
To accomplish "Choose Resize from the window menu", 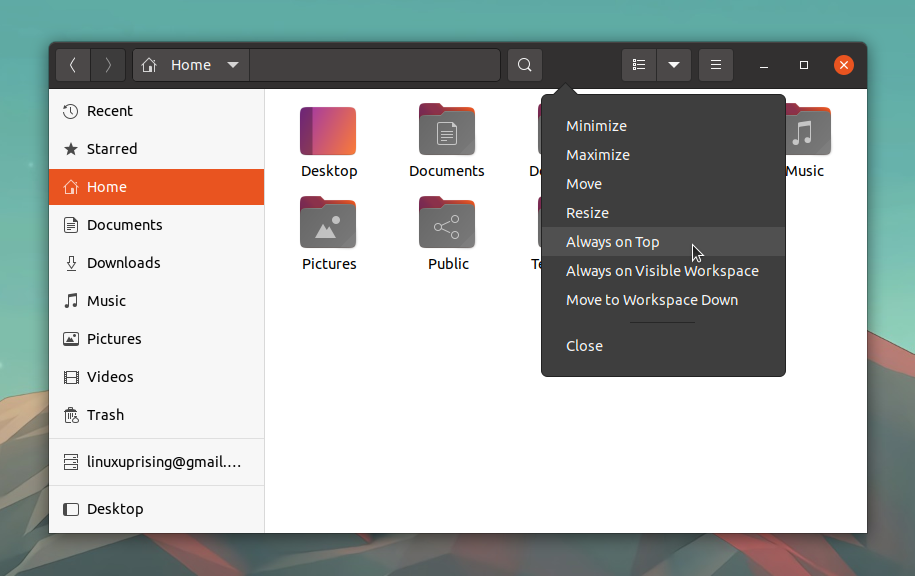I will tap(587, 212).
